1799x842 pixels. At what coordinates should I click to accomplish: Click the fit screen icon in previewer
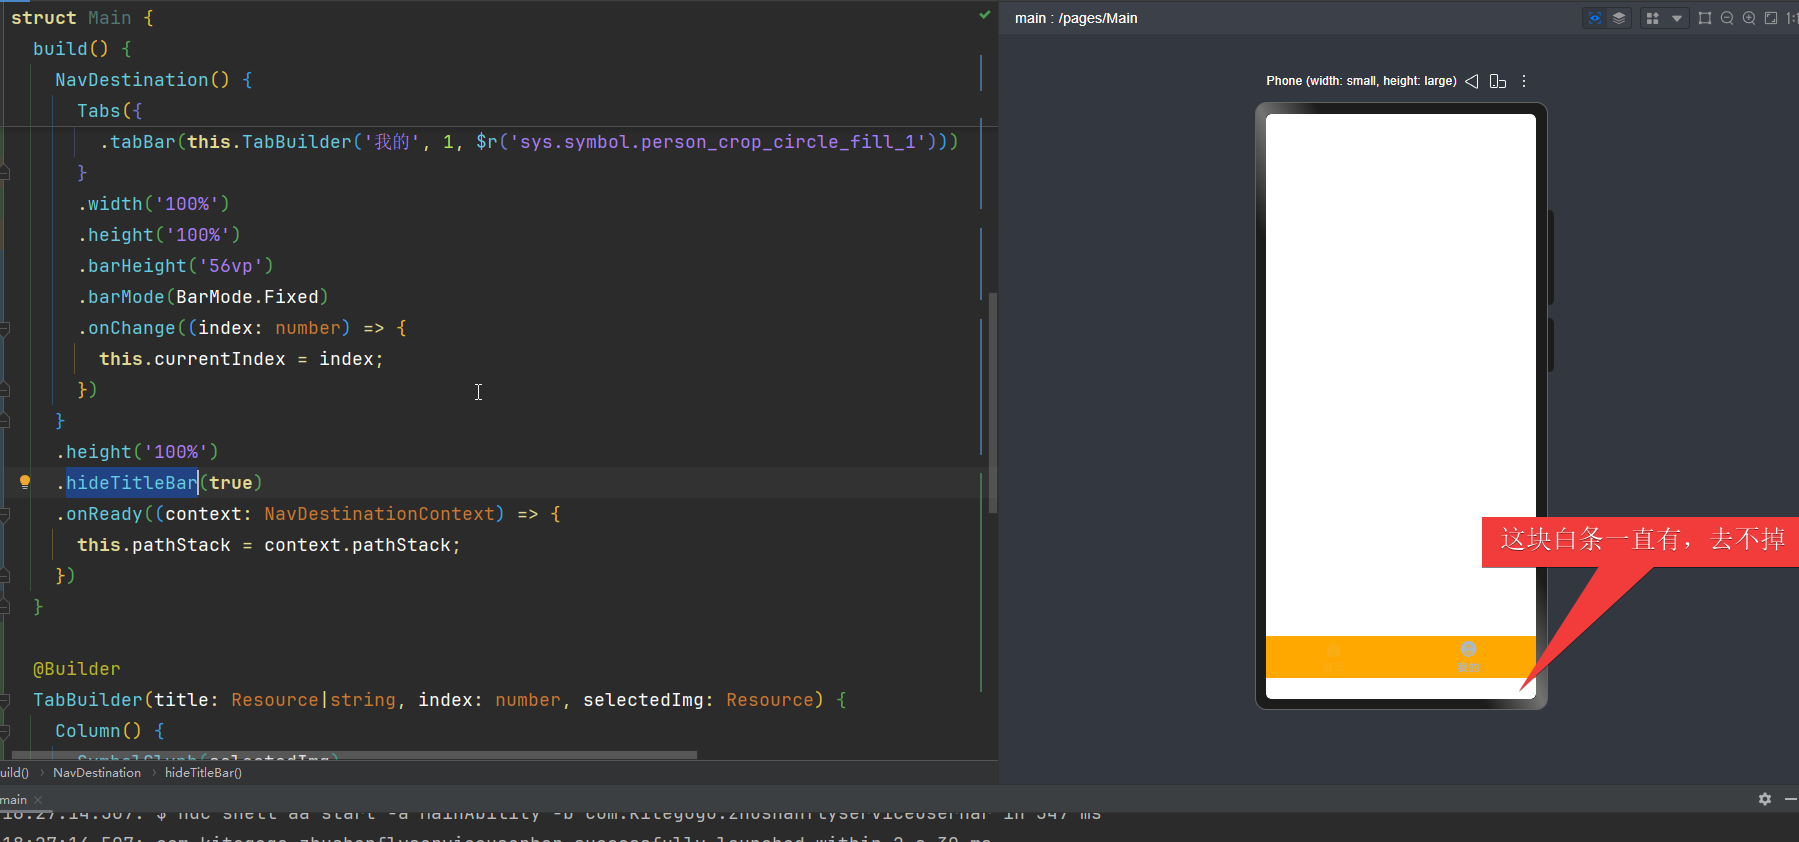pos(1771,18)
